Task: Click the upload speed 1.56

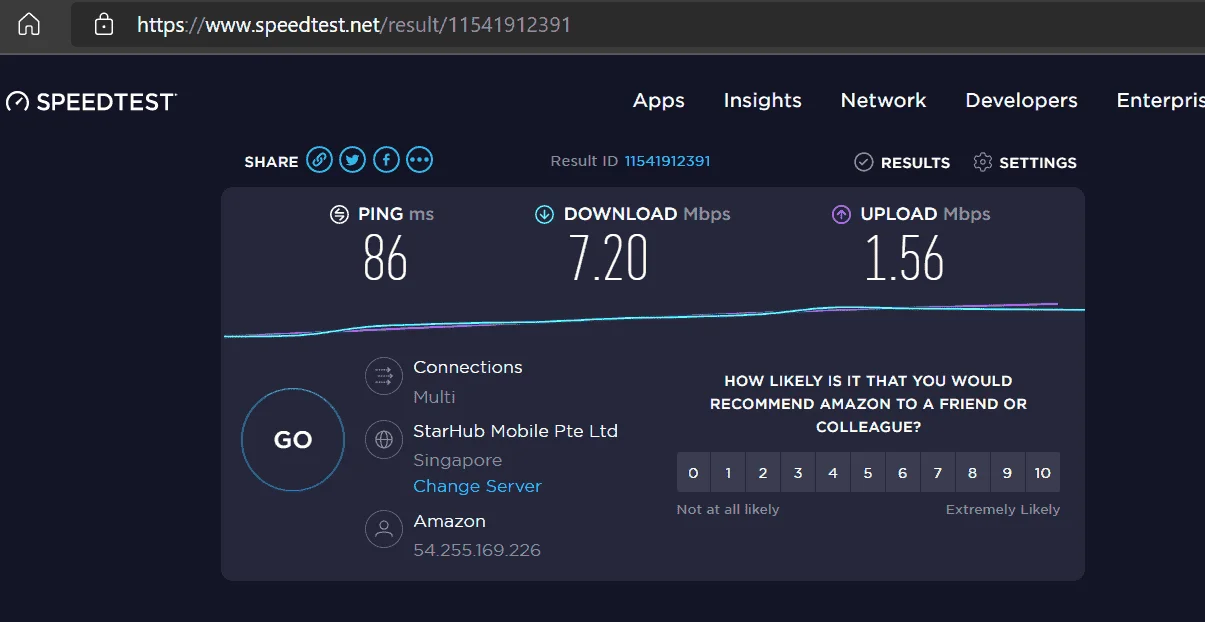Action: [905, 258]
